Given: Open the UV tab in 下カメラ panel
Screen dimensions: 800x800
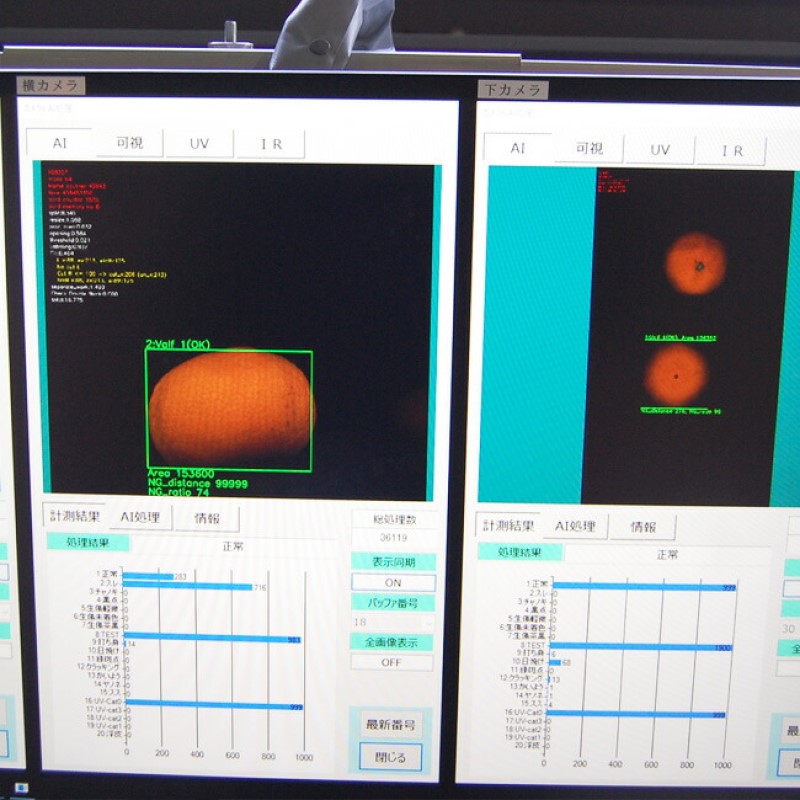Looking at the screenshot, I should [x=660, y=150].
